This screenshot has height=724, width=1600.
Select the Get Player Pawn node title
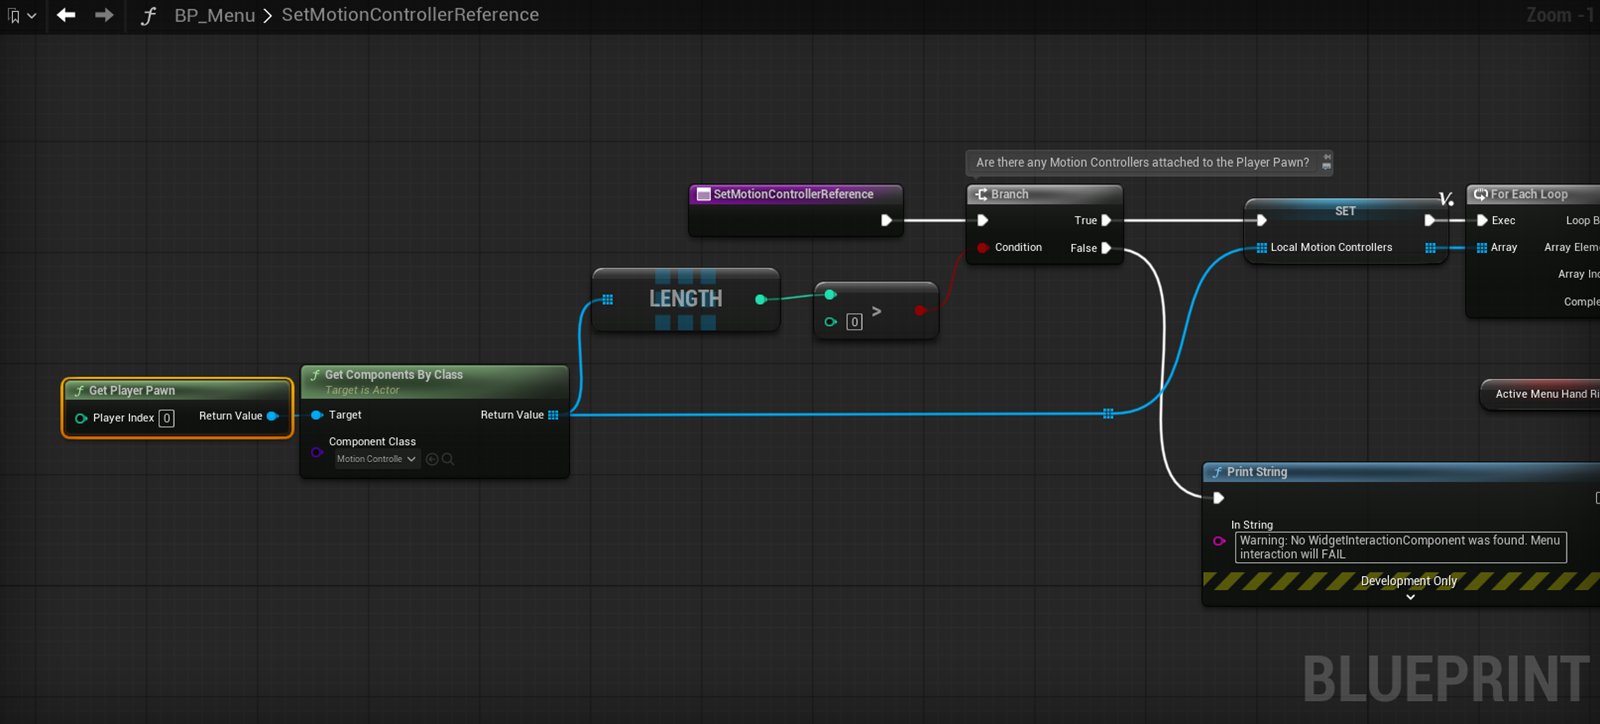(x=132, y=390)
